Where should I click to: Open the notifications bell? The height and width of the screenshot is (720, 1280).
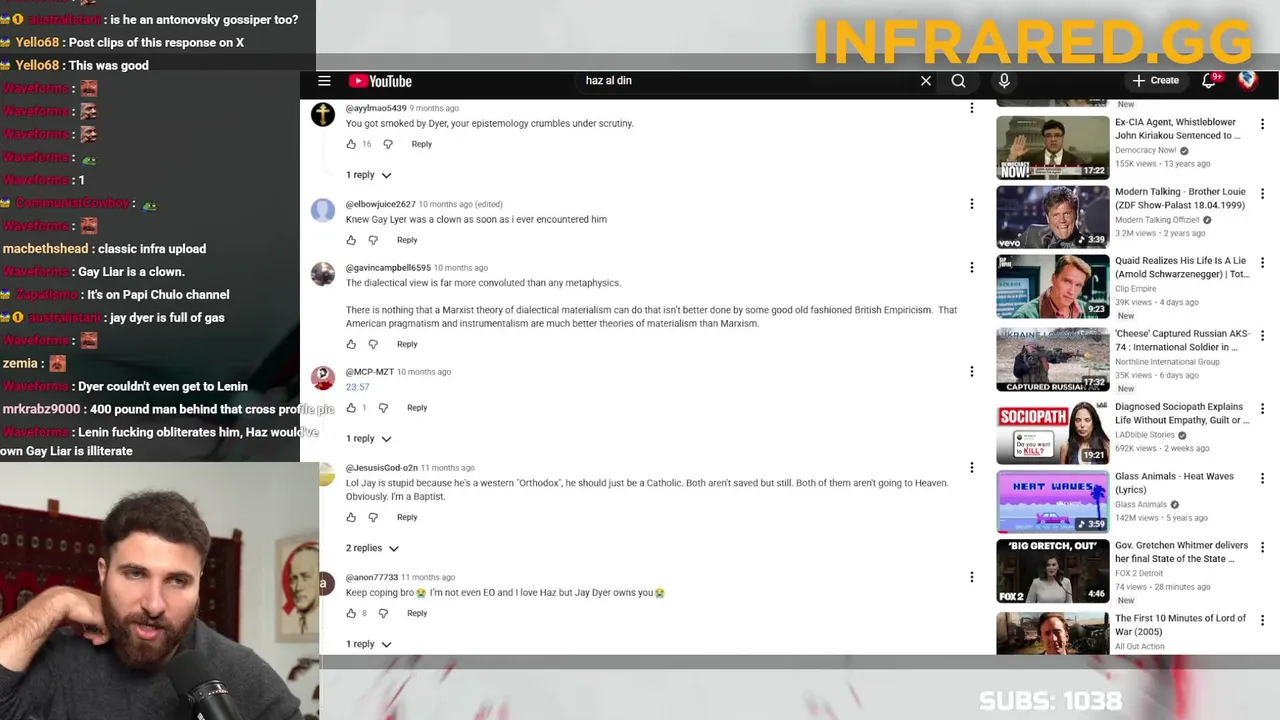(x=1209, y=81)
